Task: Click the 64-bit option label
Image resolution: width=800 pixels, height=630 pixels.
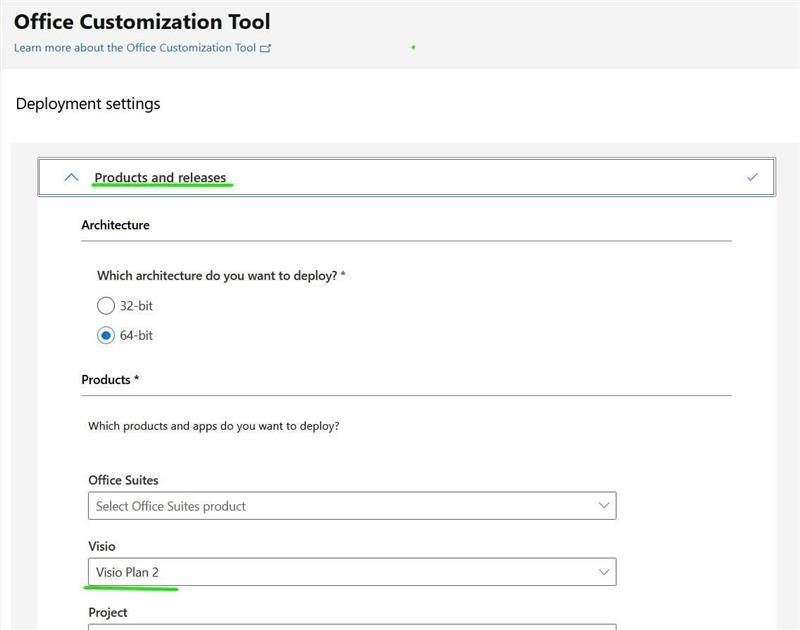Action: [x=136, y=335]
